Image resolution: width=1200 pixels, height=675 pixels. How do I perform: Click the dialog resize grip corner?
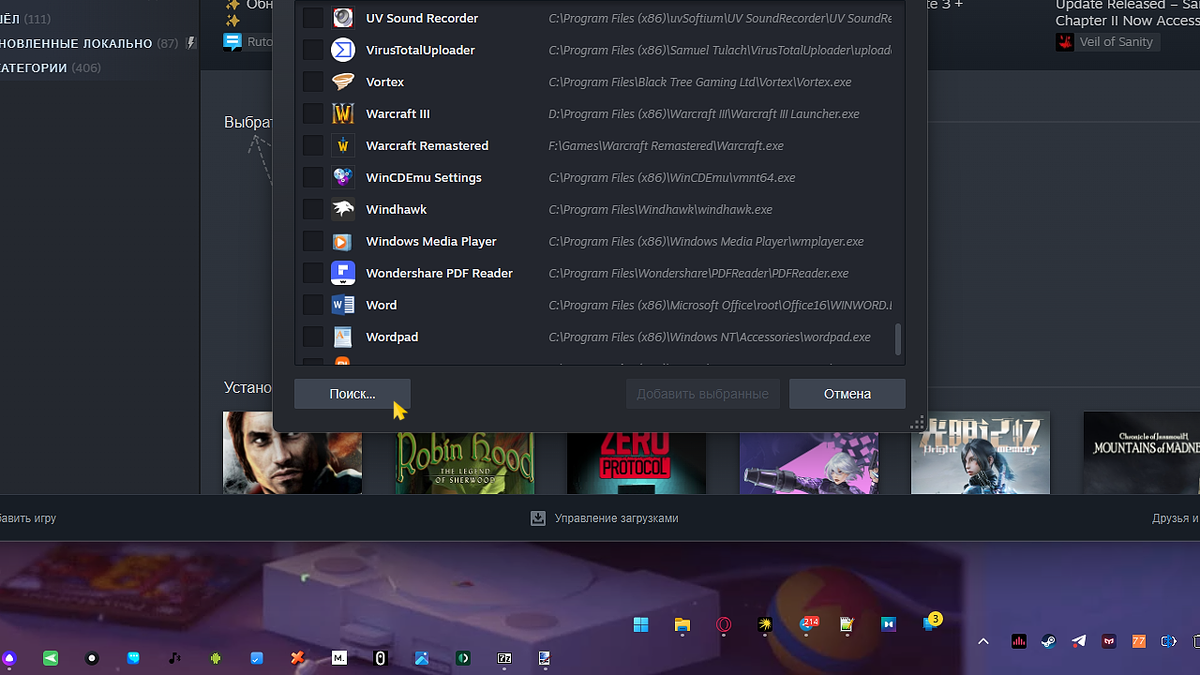click(917, 423)
